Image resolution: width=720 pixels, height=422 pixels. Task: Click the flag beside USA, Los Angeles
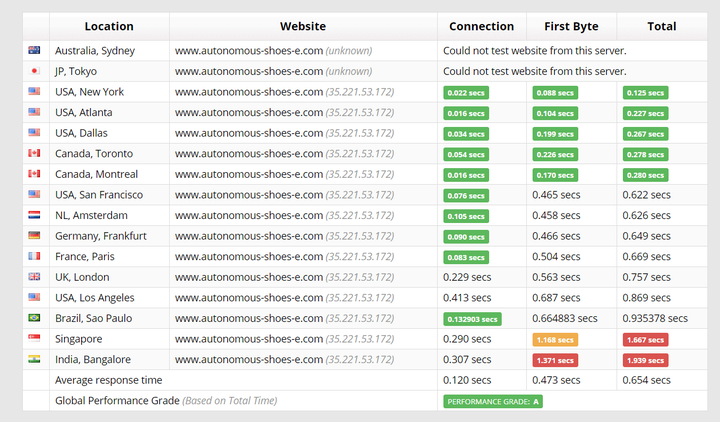pos(34,297)
